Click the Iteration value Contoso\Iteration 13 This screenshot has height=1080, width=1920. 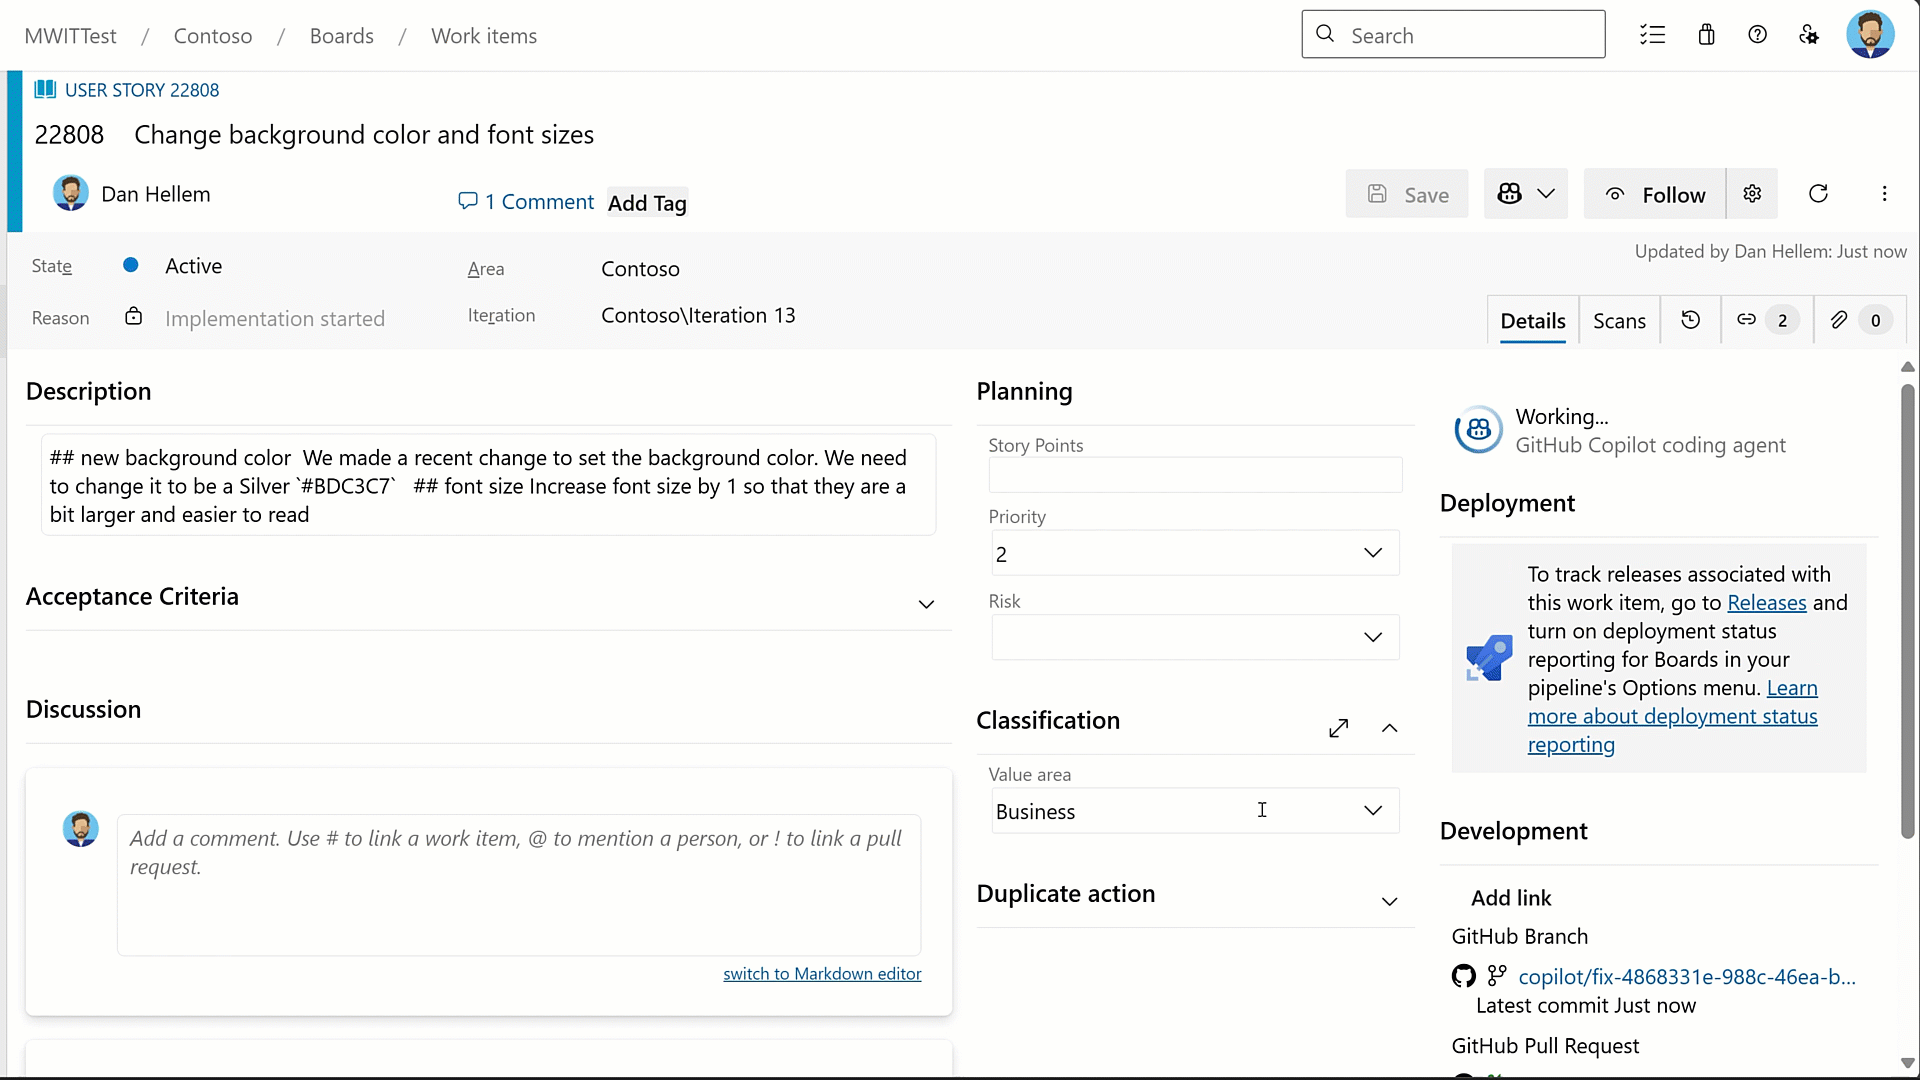point(698,315)
